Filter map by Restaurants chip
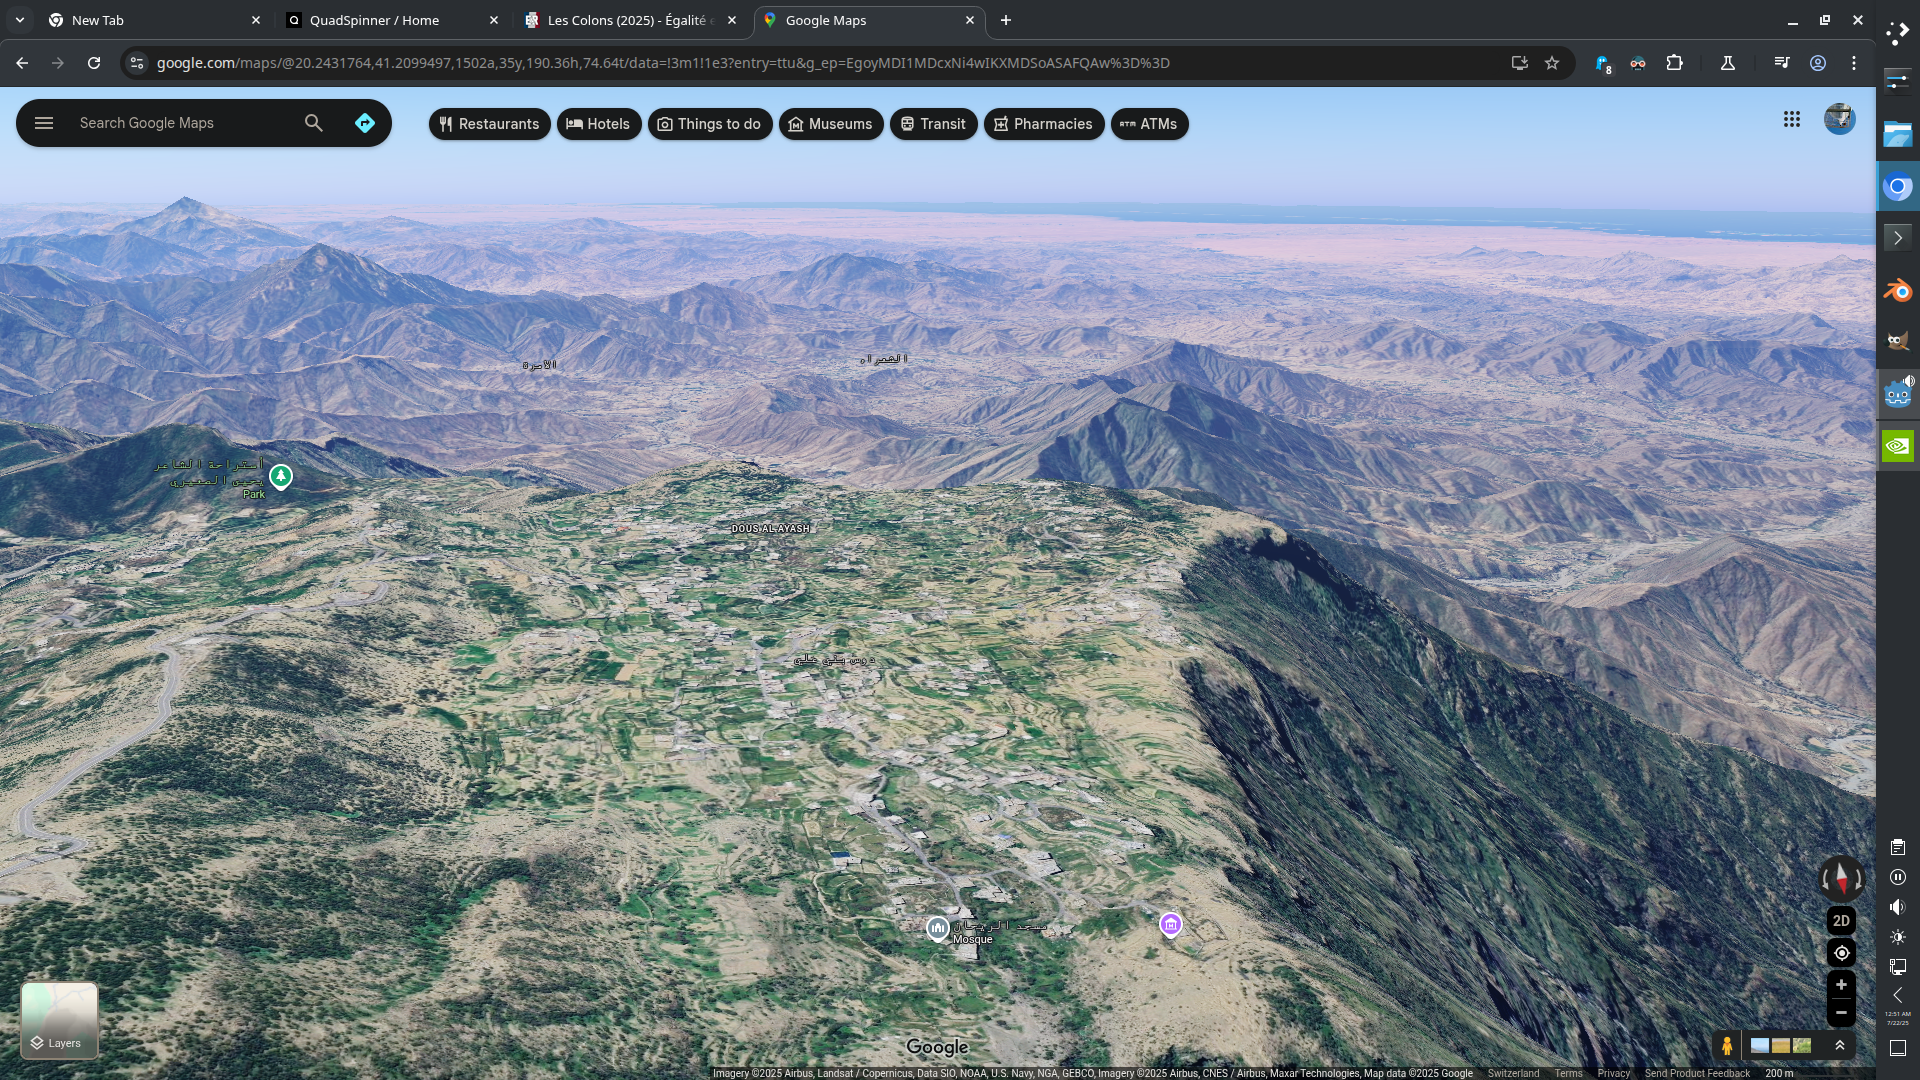Screen dimensions: 1920x1080 coord(490,124)
